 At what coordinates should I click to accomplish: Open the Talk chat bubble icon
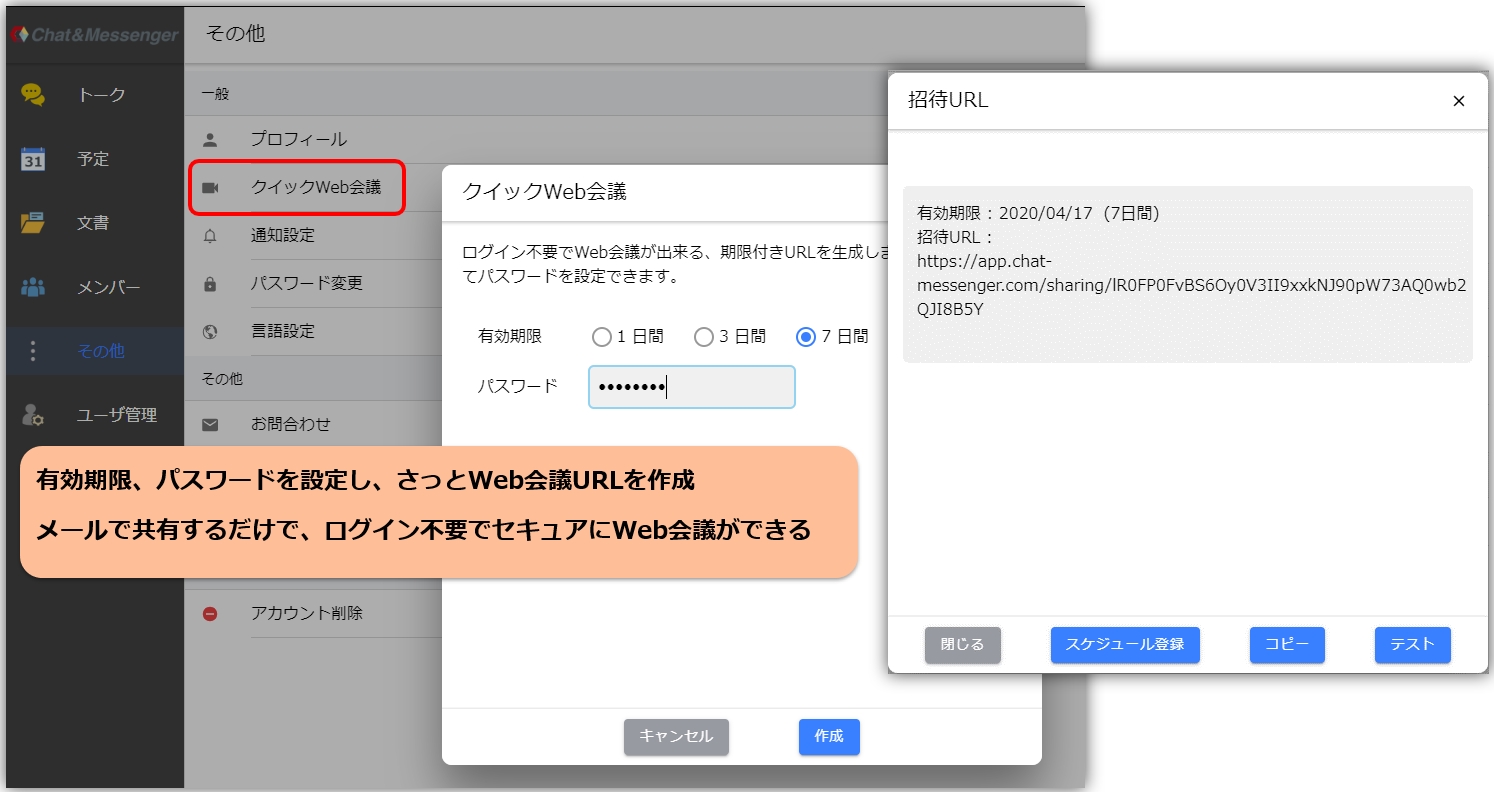(x=33, y=95)
